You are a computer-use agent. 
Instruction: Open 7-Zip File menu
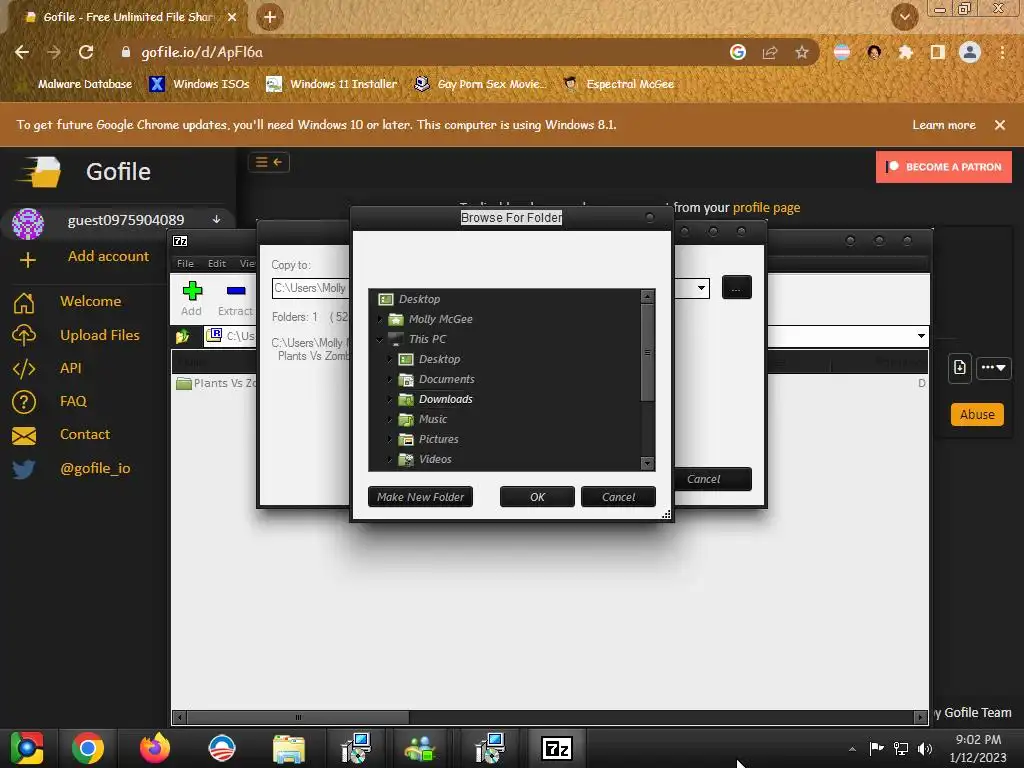pyautogui.click(x=185, y=263)
